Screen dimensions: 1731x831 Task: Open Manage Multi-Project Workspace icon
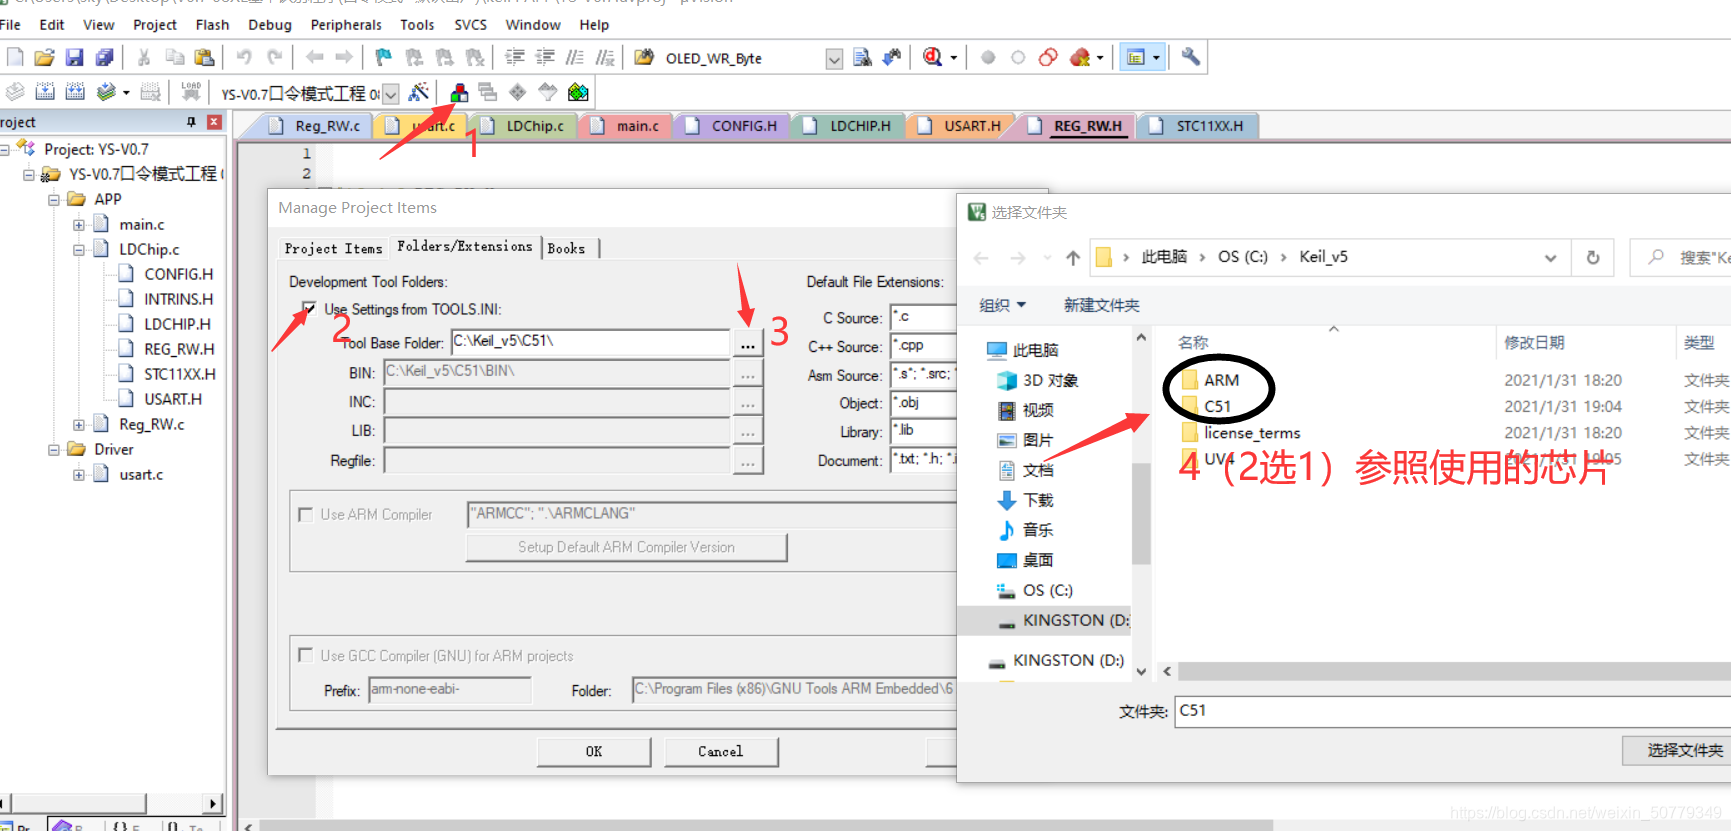(x=488, y=92)
